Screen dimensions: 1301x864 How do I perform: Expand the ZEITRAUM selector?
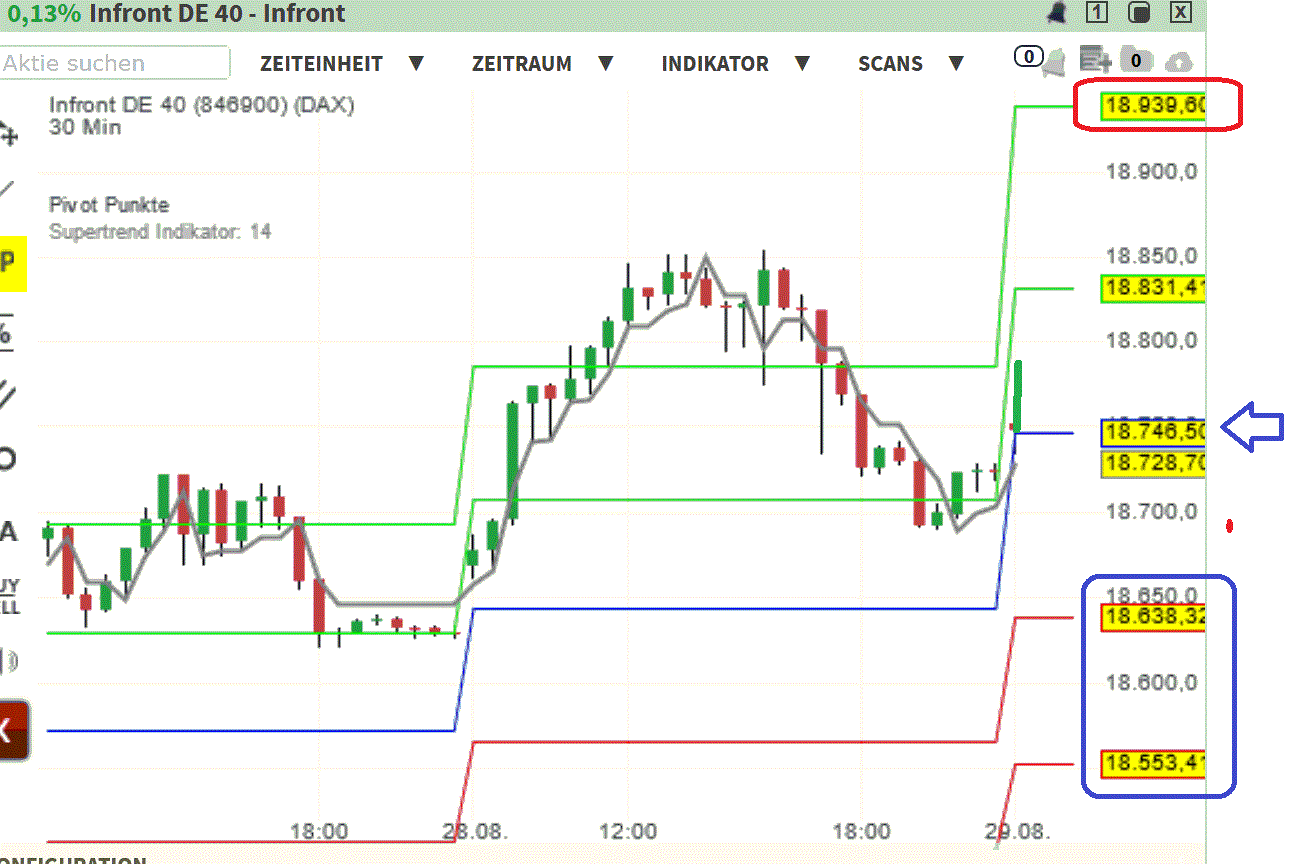521,63
